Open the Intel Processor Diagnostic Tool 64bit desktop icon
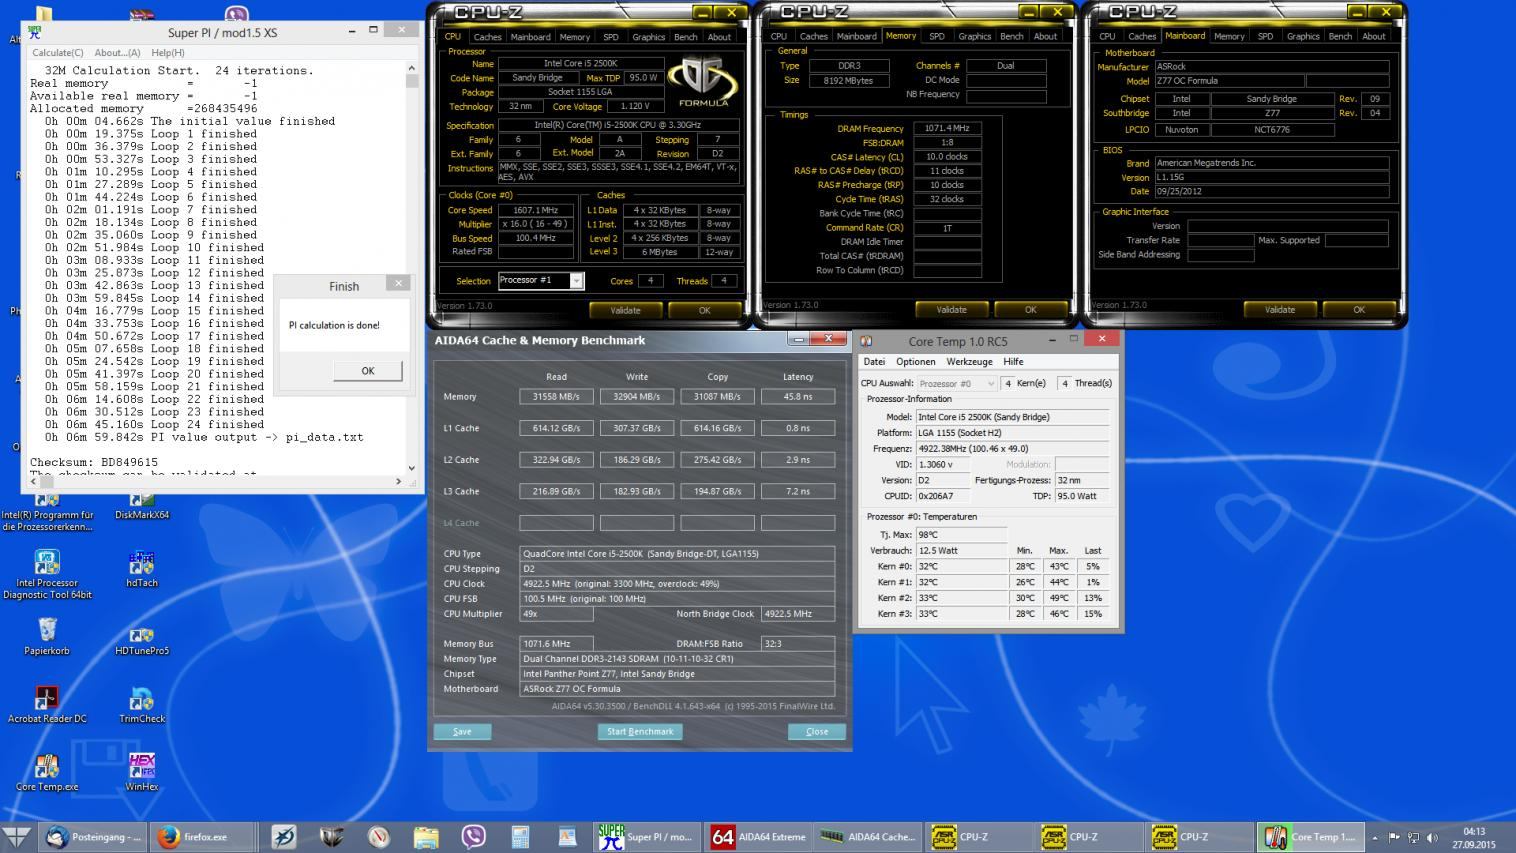Image resolution: width=1516 pixels, height=853 pixels. pyautogui.click(x=47, y=574)
